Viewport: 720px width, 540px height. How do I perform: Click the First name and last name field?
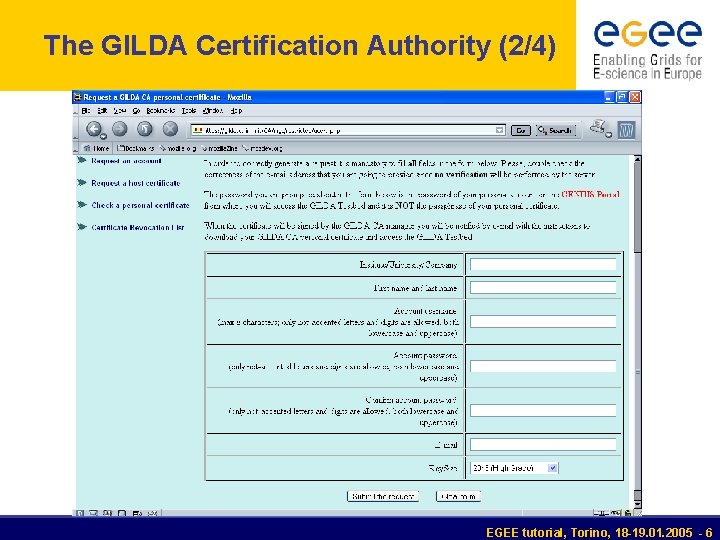point(543,288)
